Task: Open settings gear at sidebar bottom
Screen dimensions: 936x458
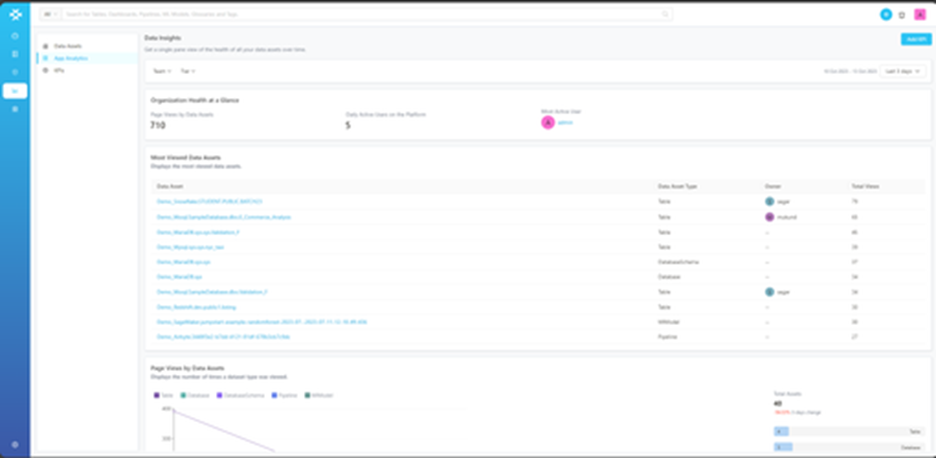Action: point(15,444)
